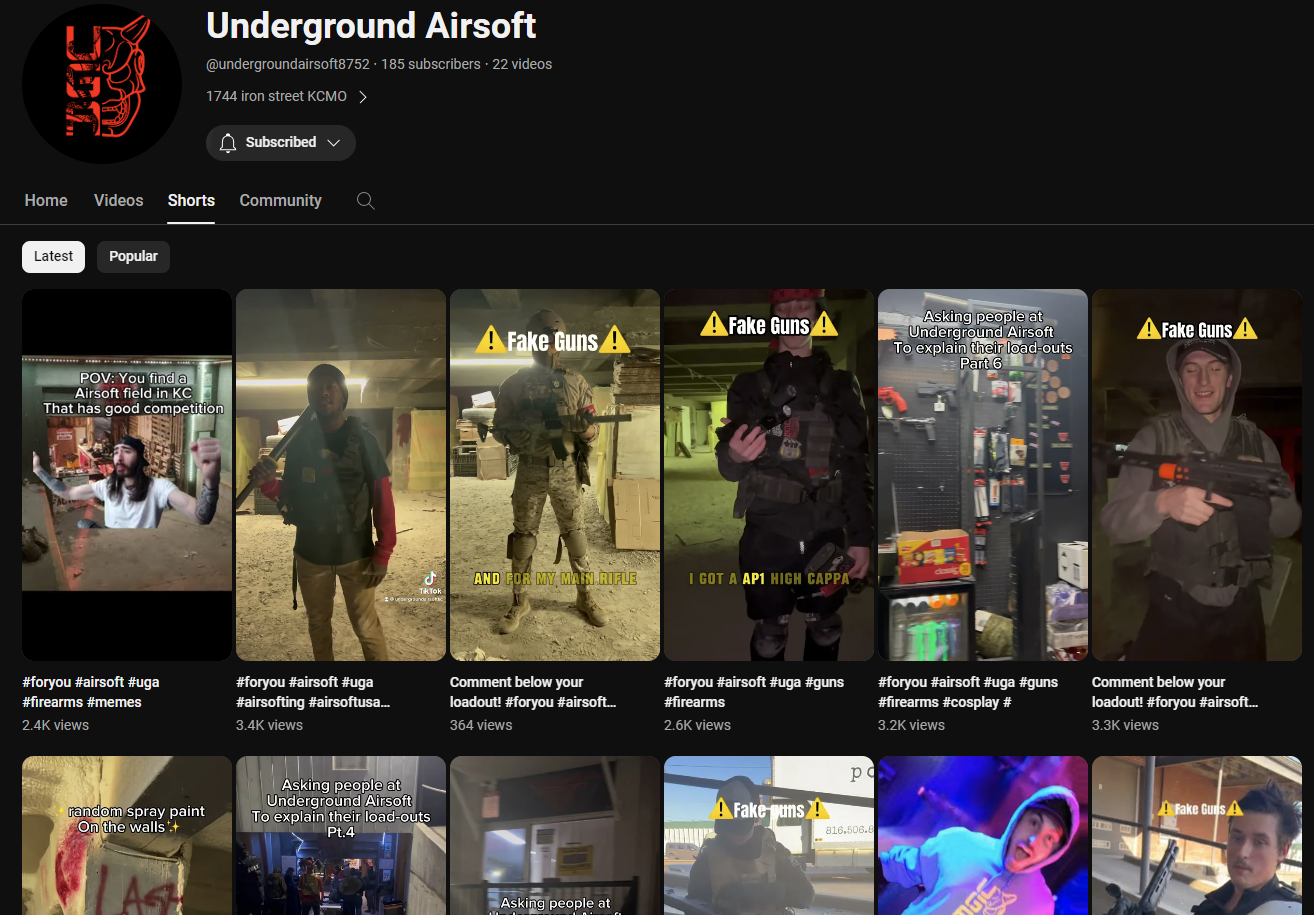Switch to the Home tab
This screenshot has width=1314, height=915.
(46, 201)
